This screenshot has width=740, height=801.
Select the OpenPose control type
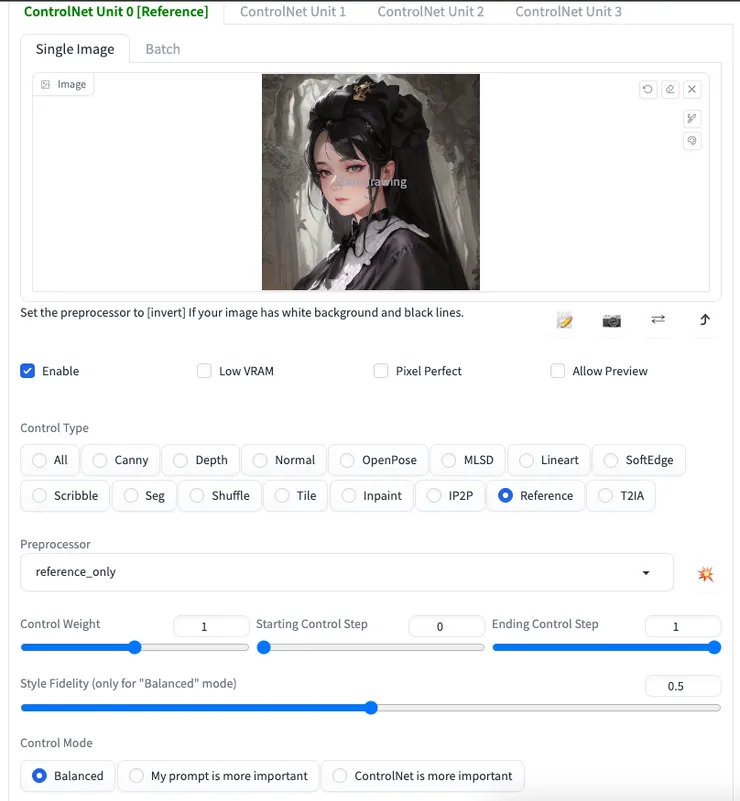tap(347, 460)
